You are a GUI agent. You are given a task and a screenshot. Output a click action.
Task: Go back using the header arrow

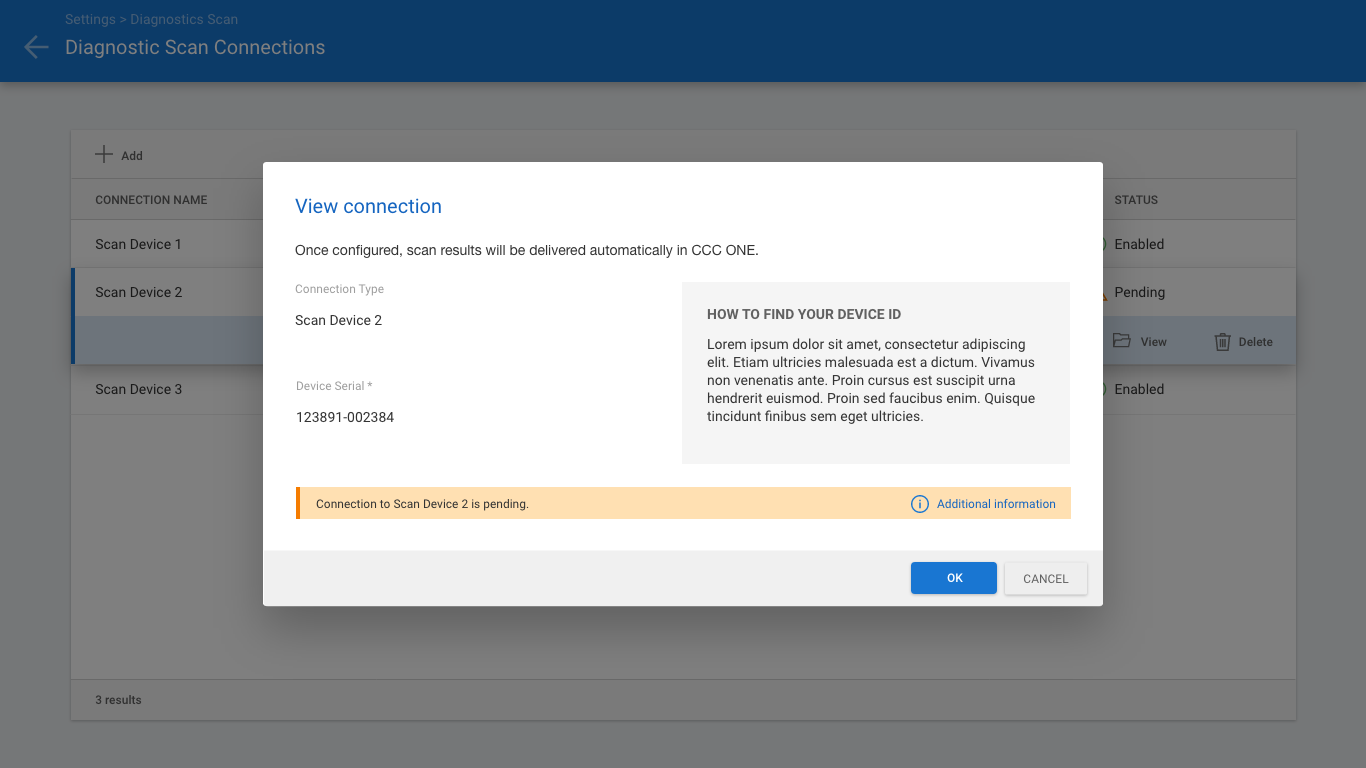click(x=36, y=47)
